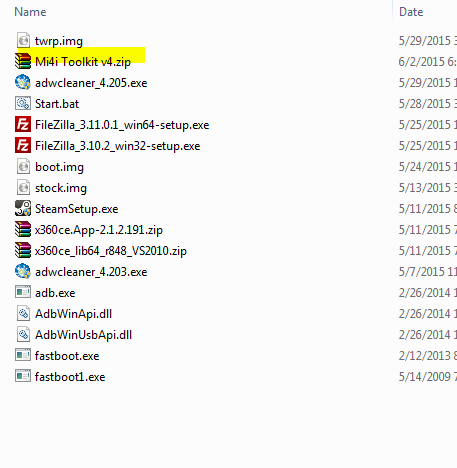The height and width of the screenshot is (468, 457).
Task: Select the name x360ce.App-2.1.2.191.zip
Action: [x=99, y=230]
